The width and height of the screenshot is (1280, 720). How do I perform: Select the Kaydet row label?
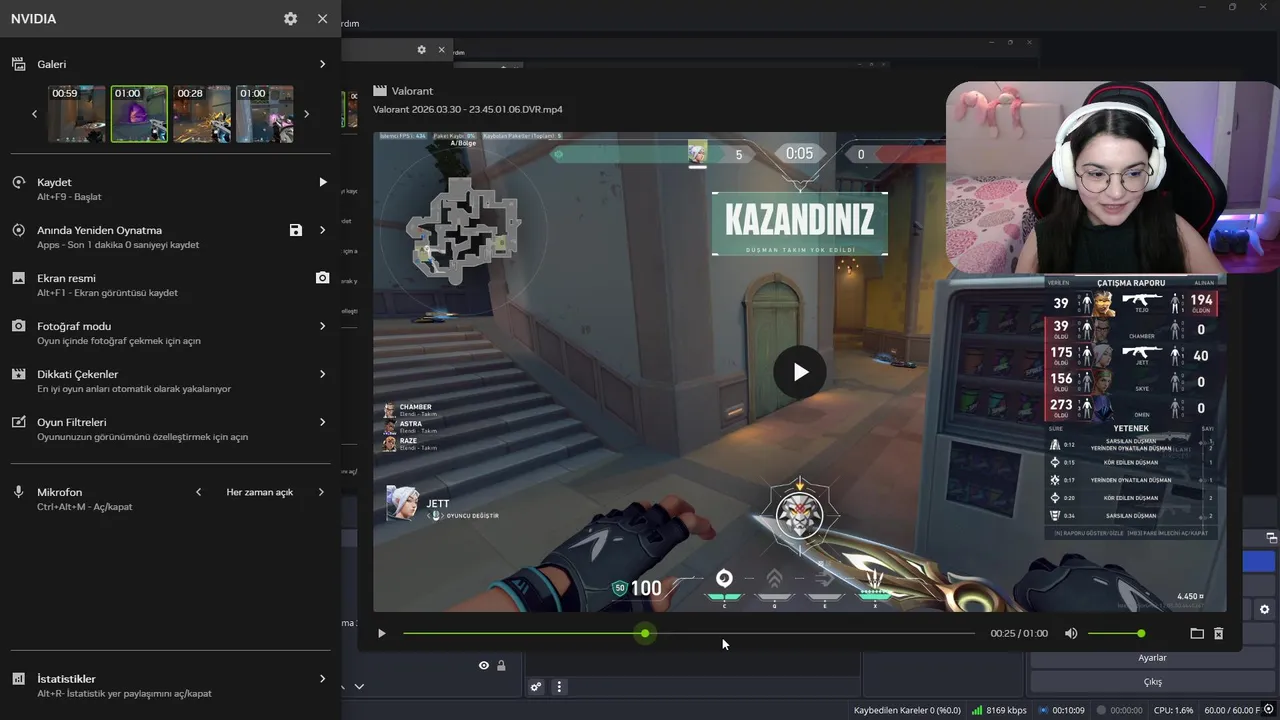(54, 182)
